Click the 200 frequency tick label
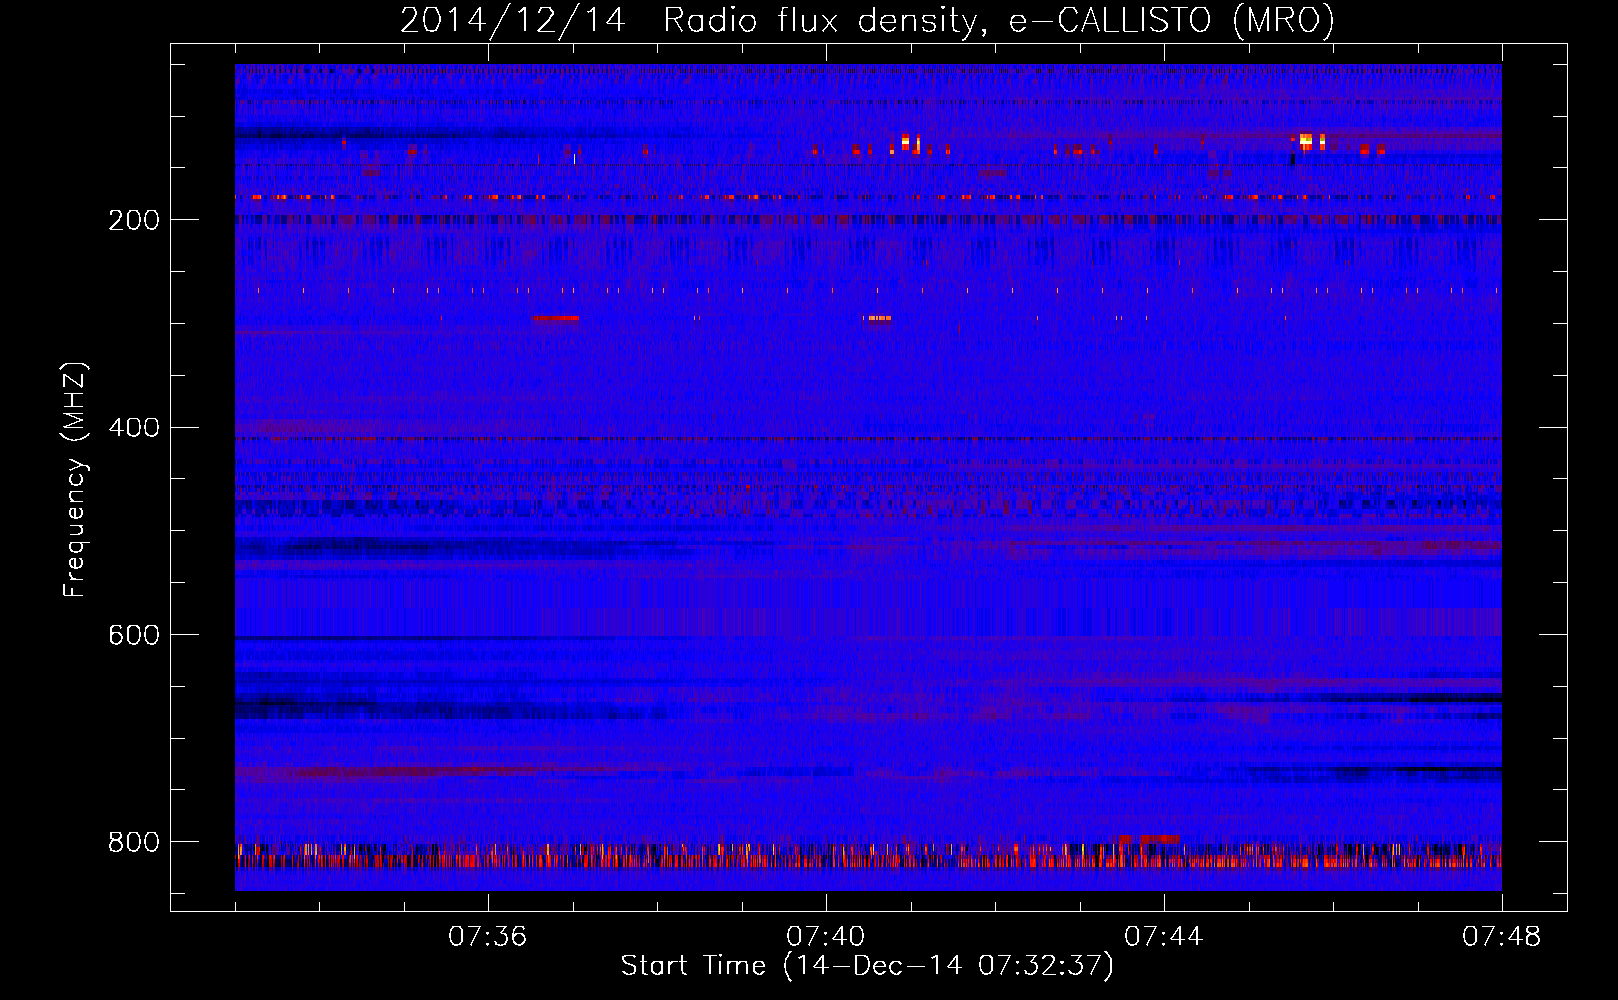The height and width of the screenshot is (1000, 1618). tap(134, 221)
